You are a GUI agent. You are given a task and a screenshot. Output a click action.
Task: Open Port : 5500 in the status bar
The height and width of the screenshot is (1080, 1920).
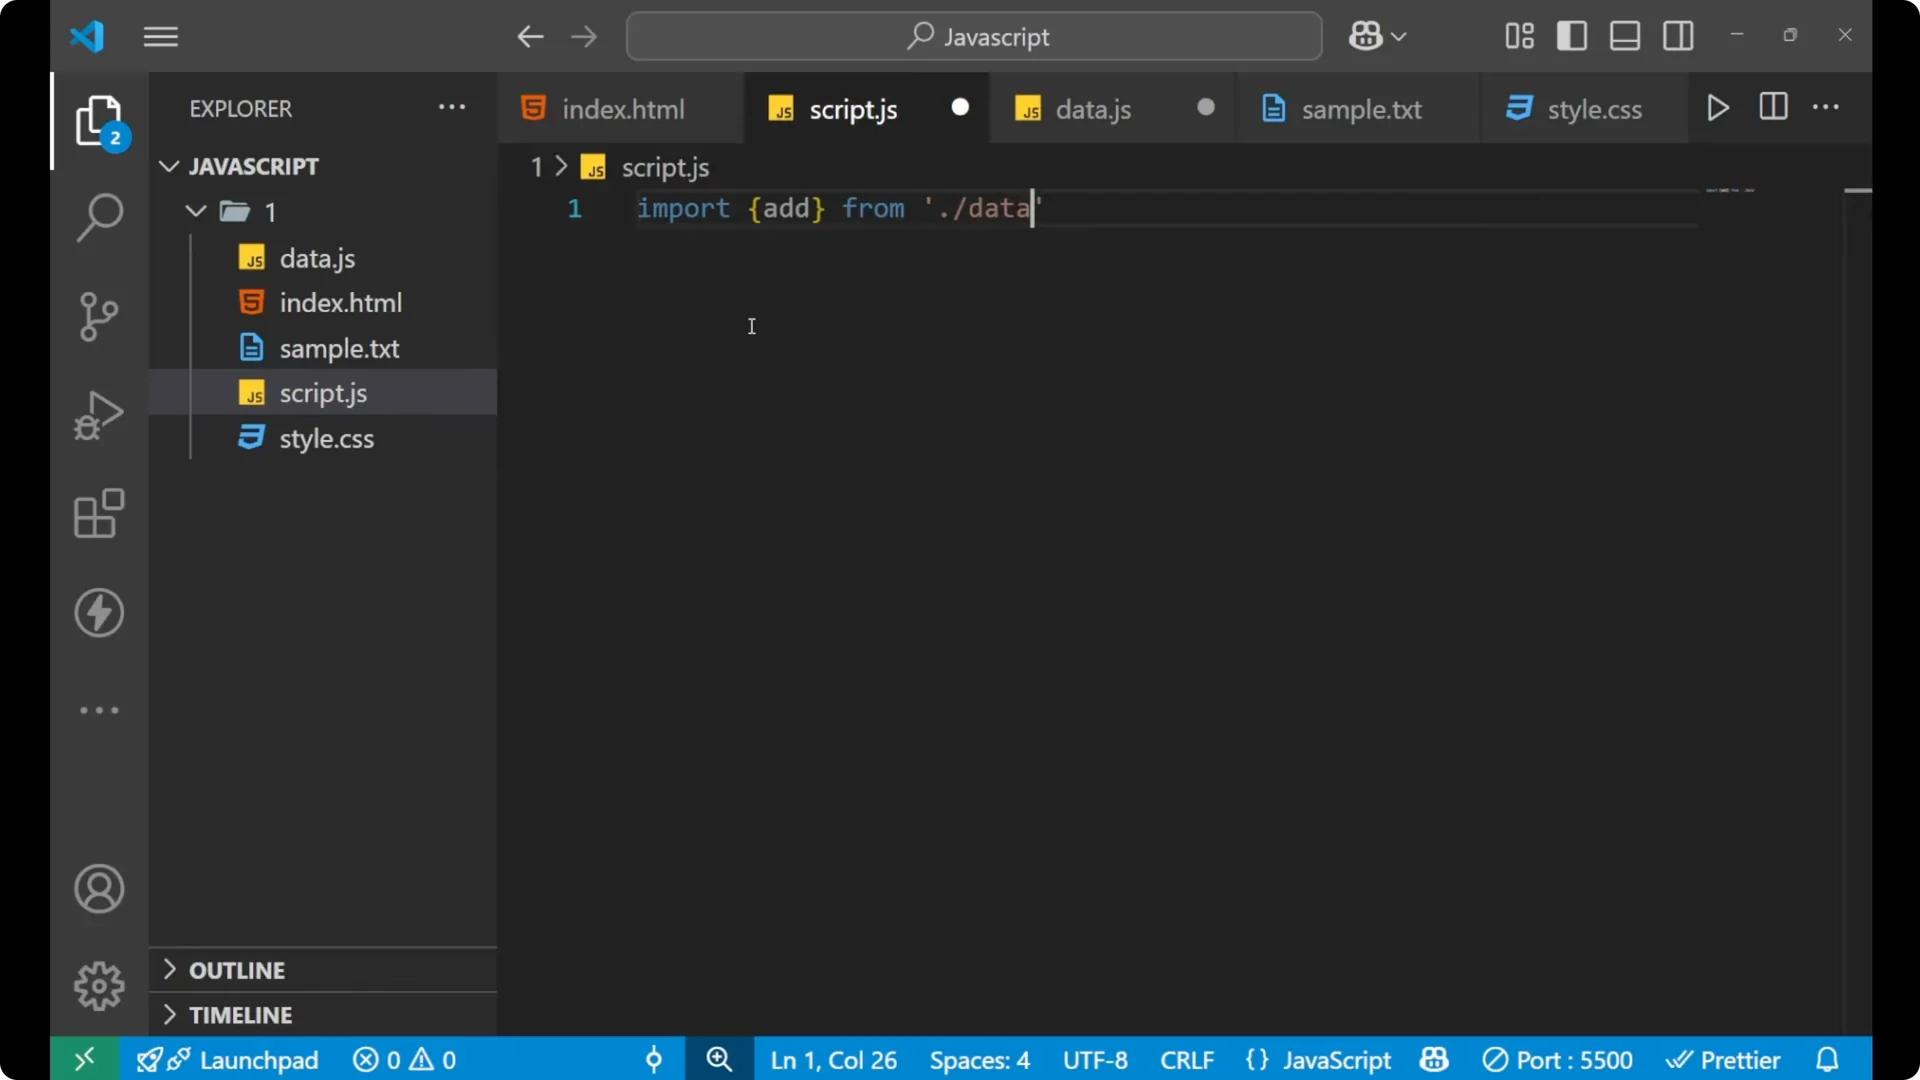coord(1557,1059)
